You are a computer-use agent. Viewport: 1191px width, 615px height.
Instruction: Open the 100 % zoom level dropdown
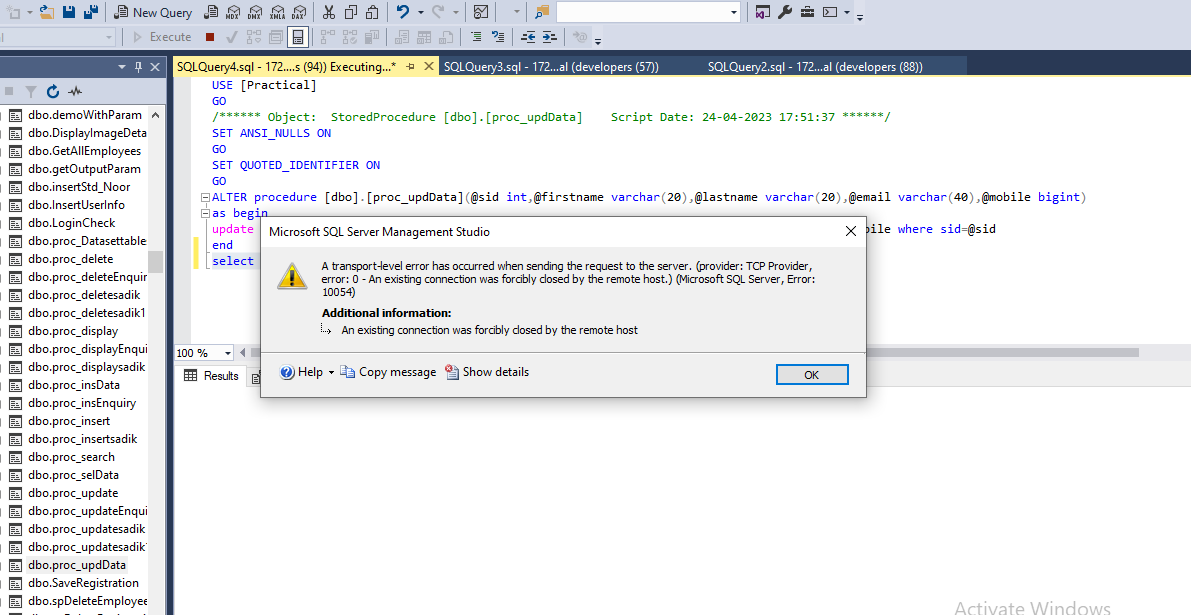pos(228,353)
